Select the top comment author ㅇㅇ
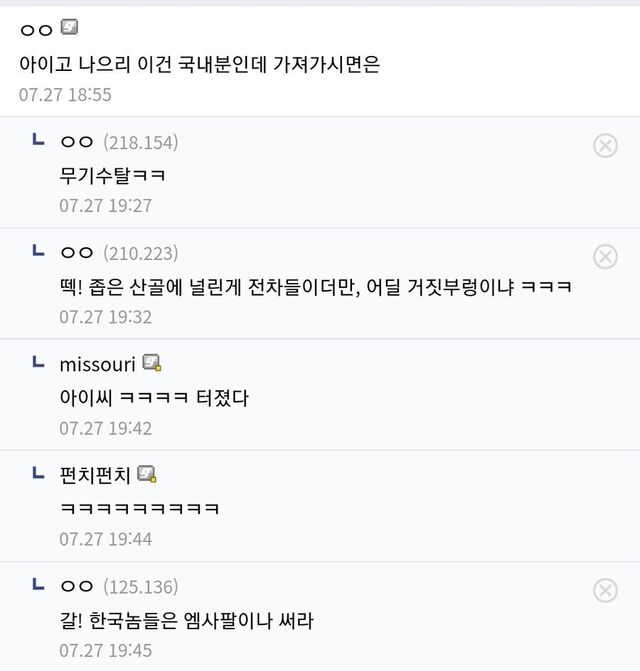This screenshot has height=671, width=640. coord(36,29)
